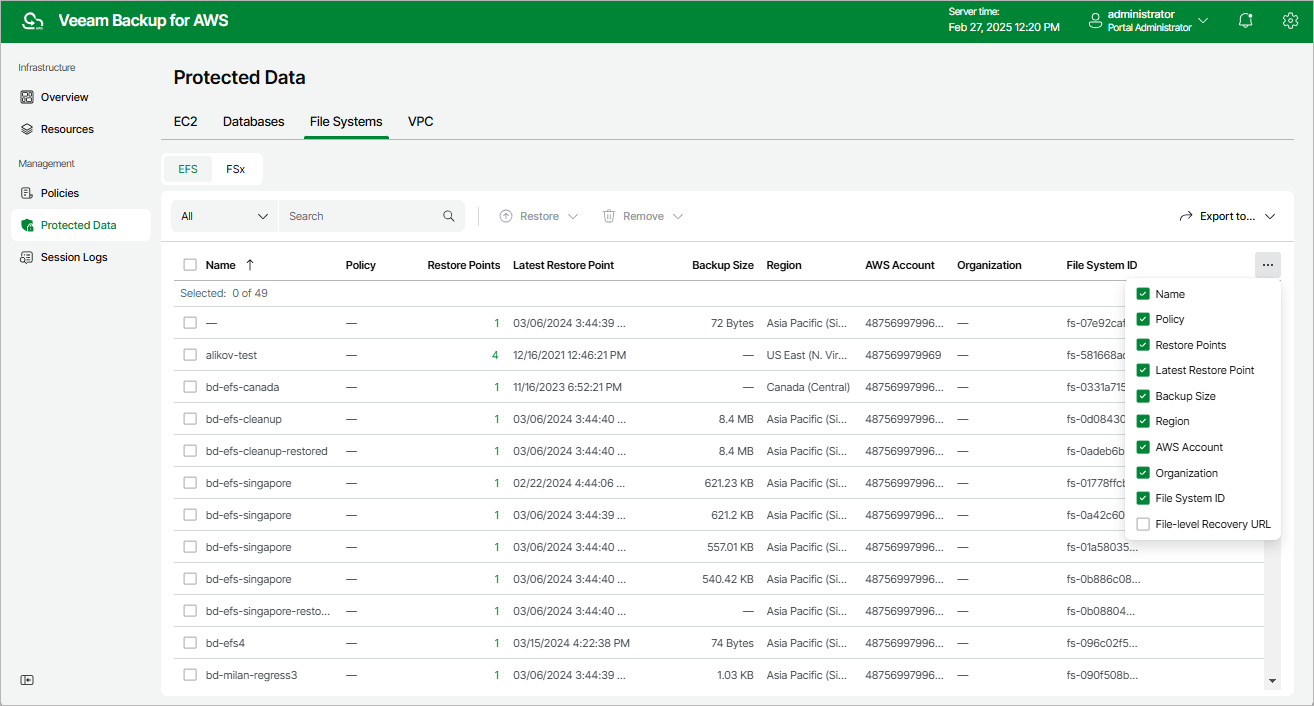Switch to the FSx sub-tab

235,169
